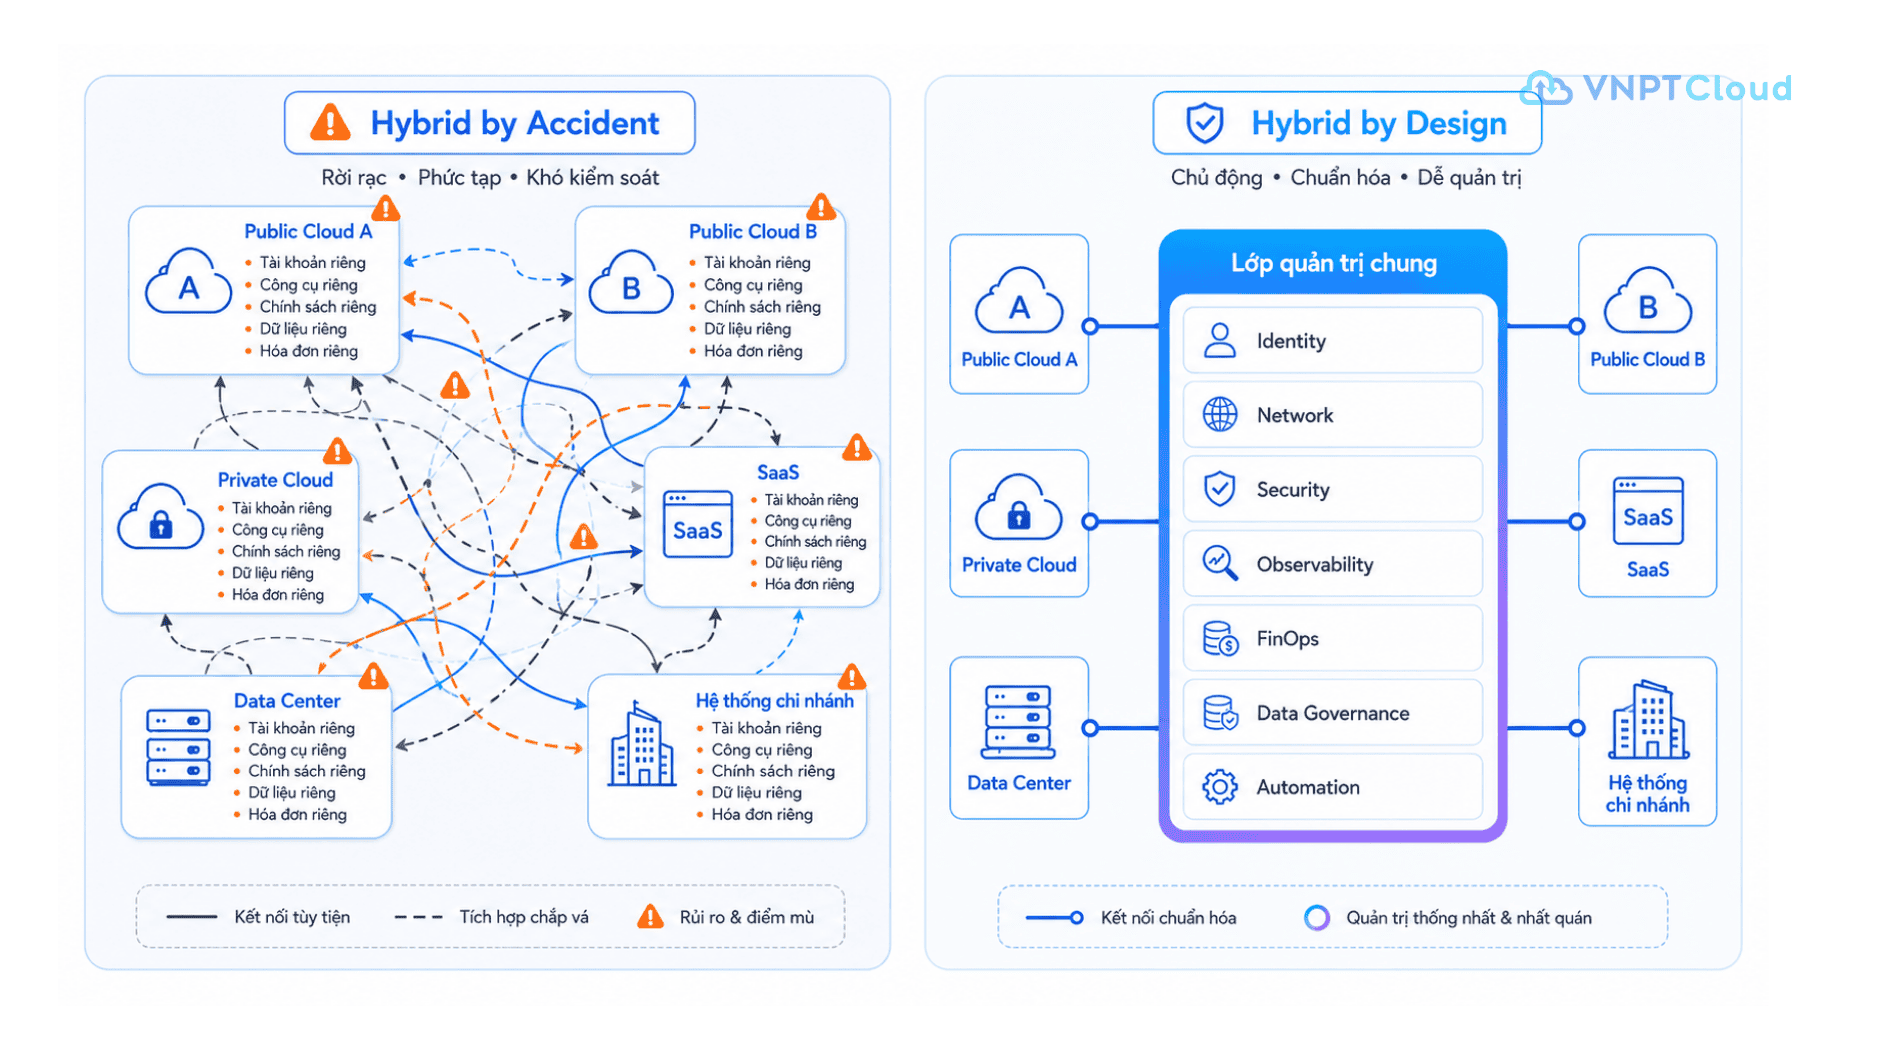Click the warning badge on the Accident panel's Private Cloud card
The image size is (1896, 1050).
point(338,451)
